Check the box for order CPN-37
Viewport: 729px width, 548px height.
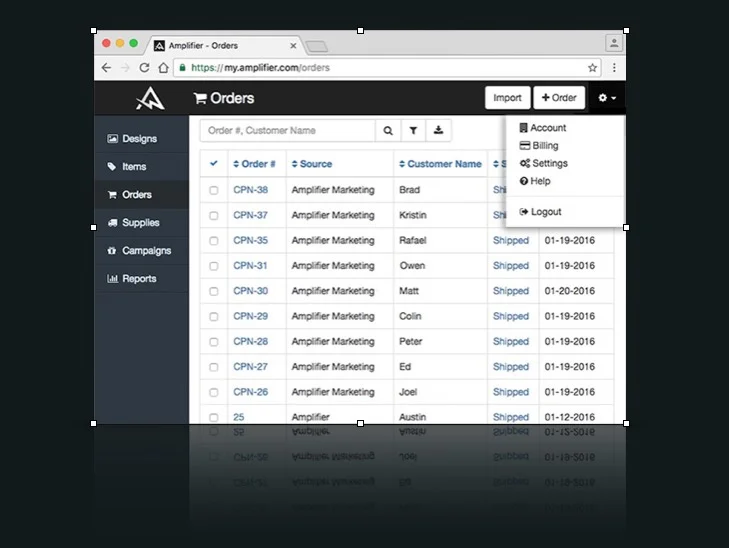[213, 215]
